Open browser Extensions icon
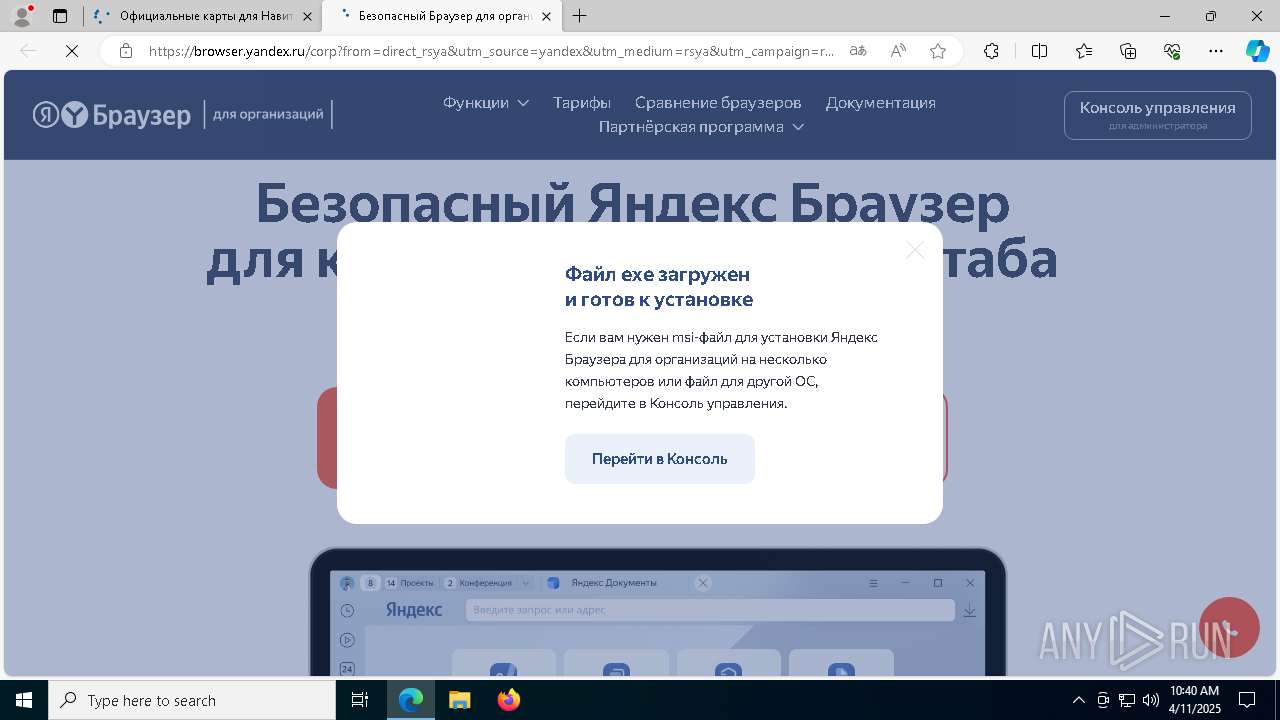 (x=991, y=51)
